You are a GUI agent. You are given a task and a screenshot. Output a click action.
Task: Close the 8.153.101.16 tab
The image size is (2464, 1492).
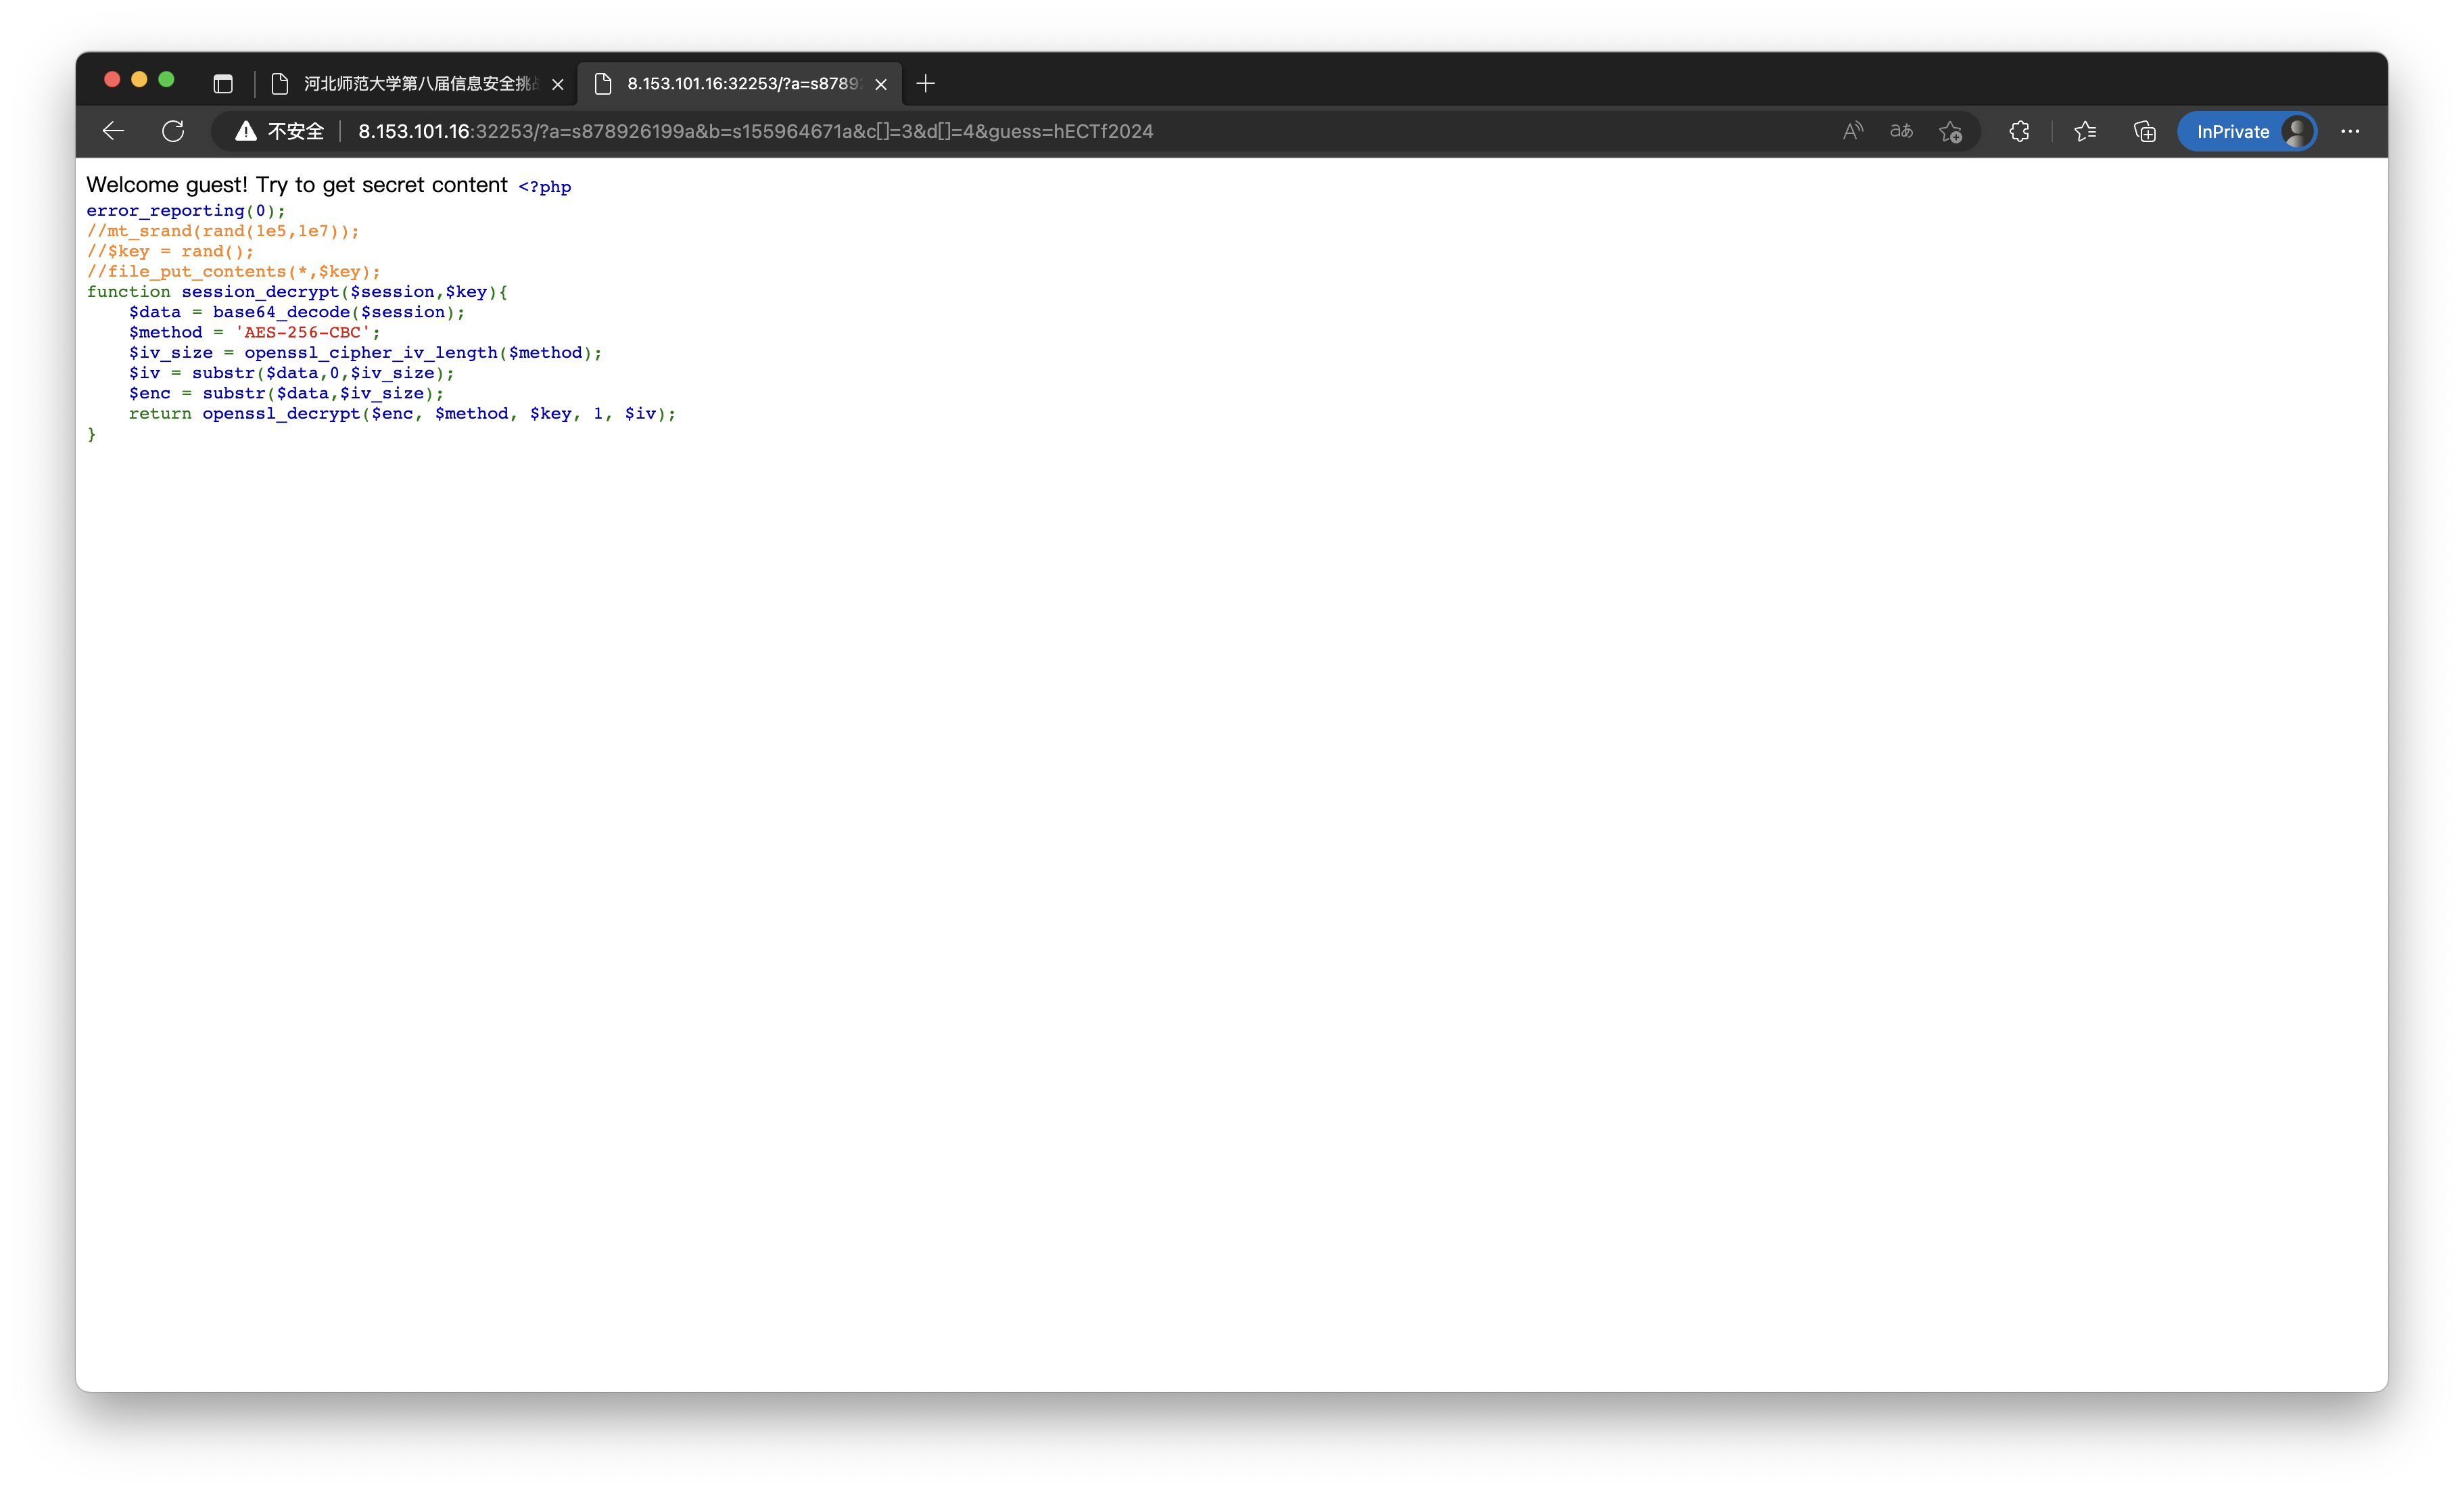coord(881,84)
